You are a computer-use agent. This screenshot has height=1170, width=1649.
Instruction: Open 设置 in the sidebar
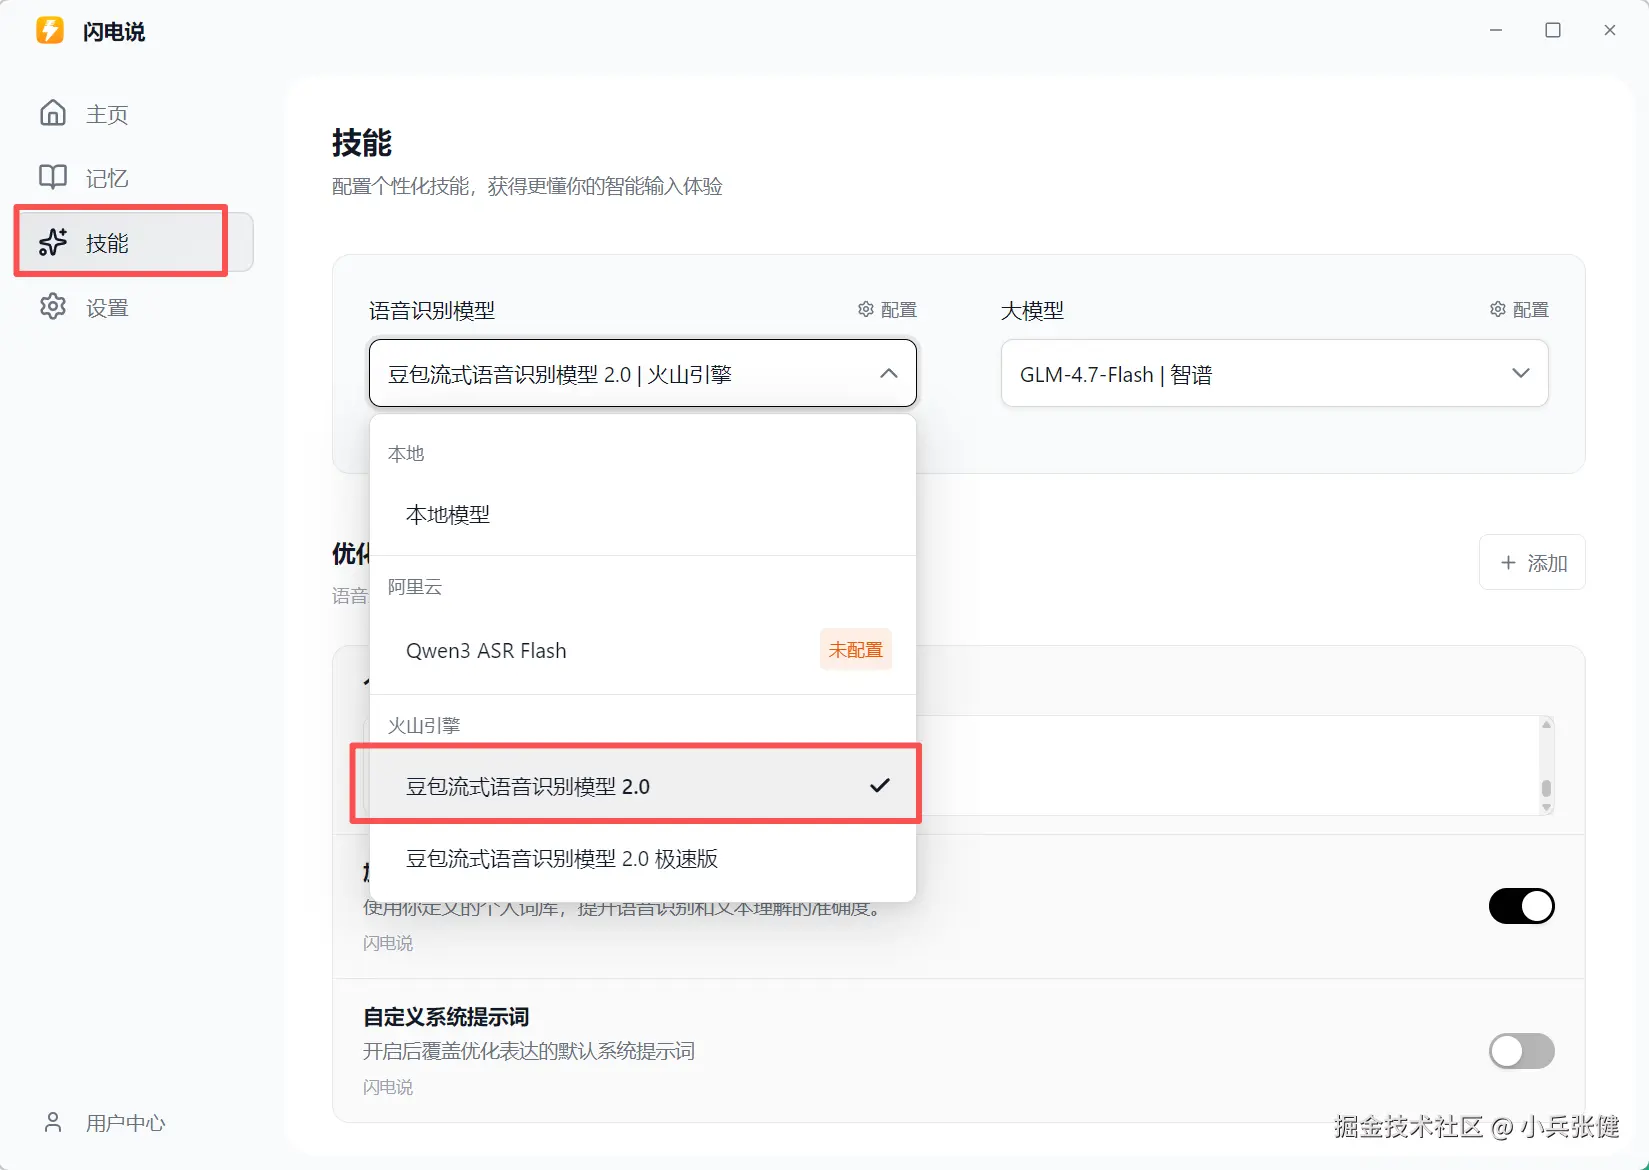(133, 307)
